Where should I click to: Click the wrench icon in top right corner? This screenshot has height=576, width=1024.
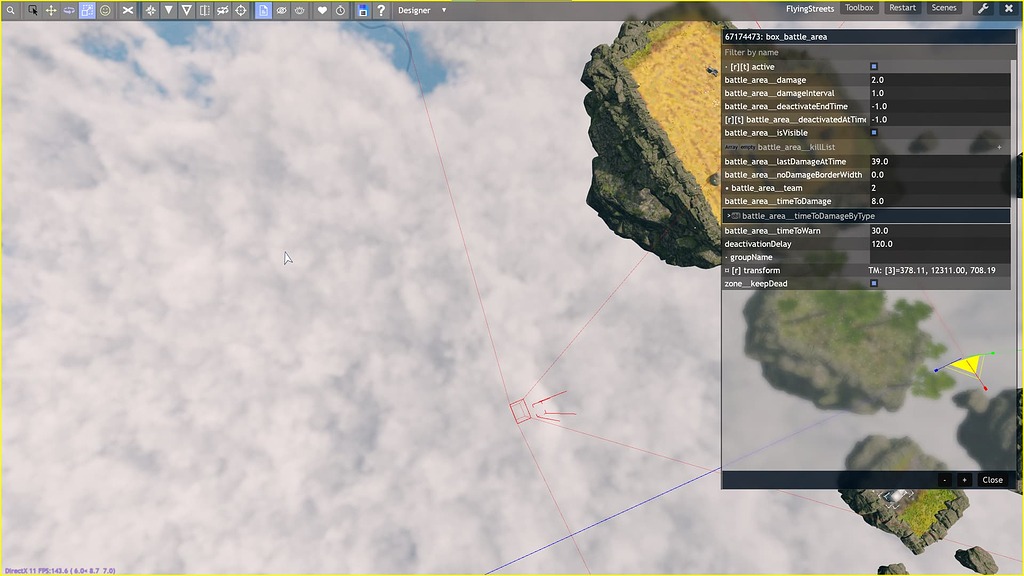click(985, 7)
